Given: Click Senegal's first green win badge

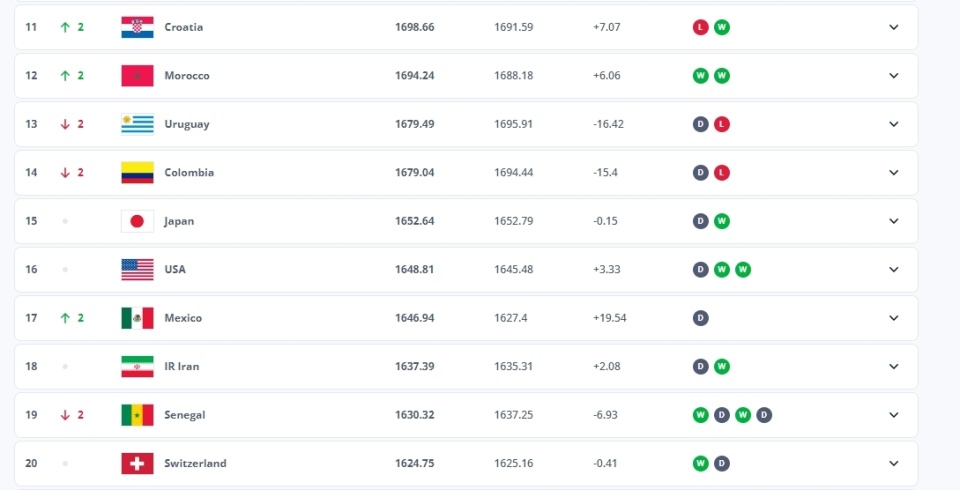Looking at the screenshot, I should coord(701,415).
